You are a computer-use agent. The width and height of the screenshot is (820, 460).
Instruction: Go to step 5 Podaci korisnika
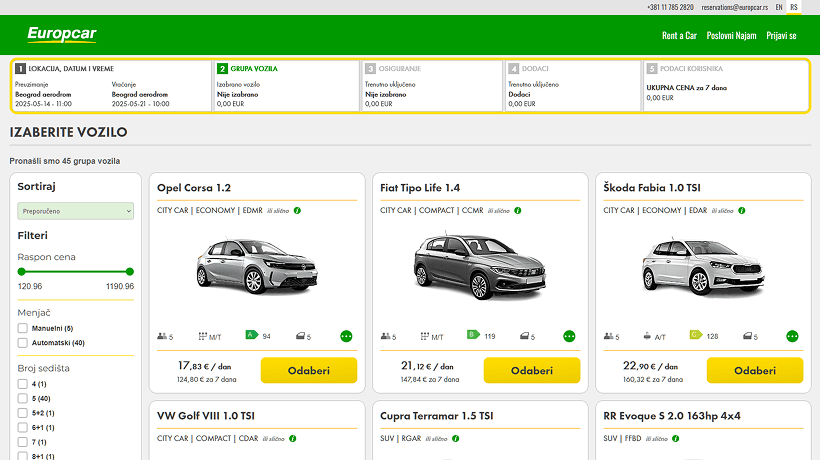(x=726, y=86)
